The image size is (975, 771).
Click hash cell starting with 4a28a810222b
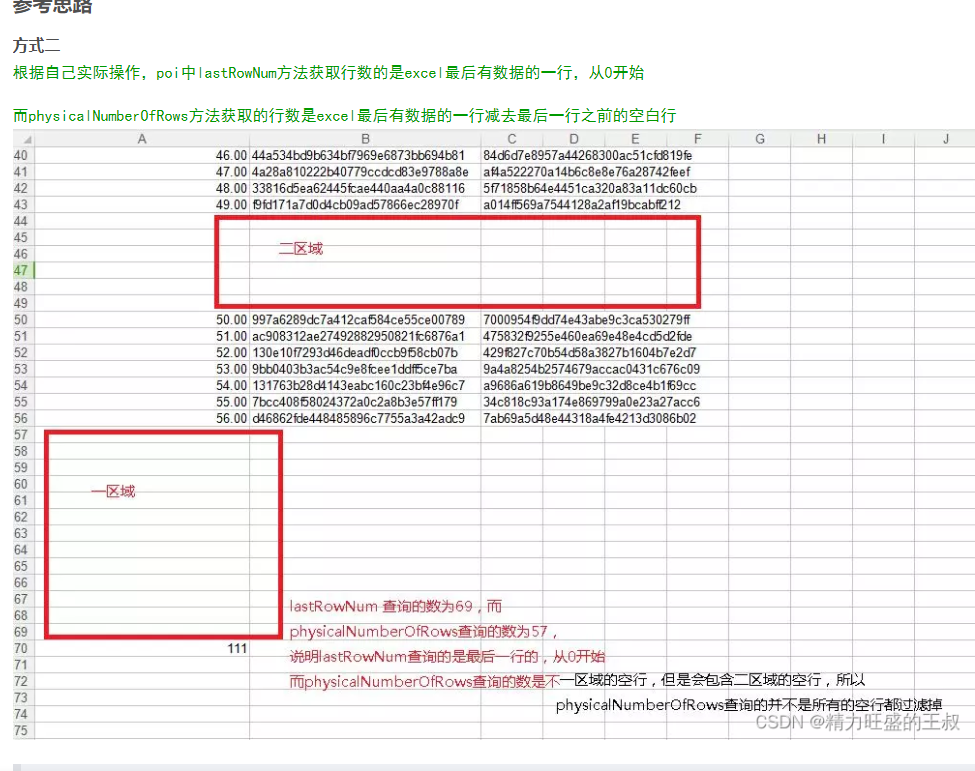click(x=365, y=172)
